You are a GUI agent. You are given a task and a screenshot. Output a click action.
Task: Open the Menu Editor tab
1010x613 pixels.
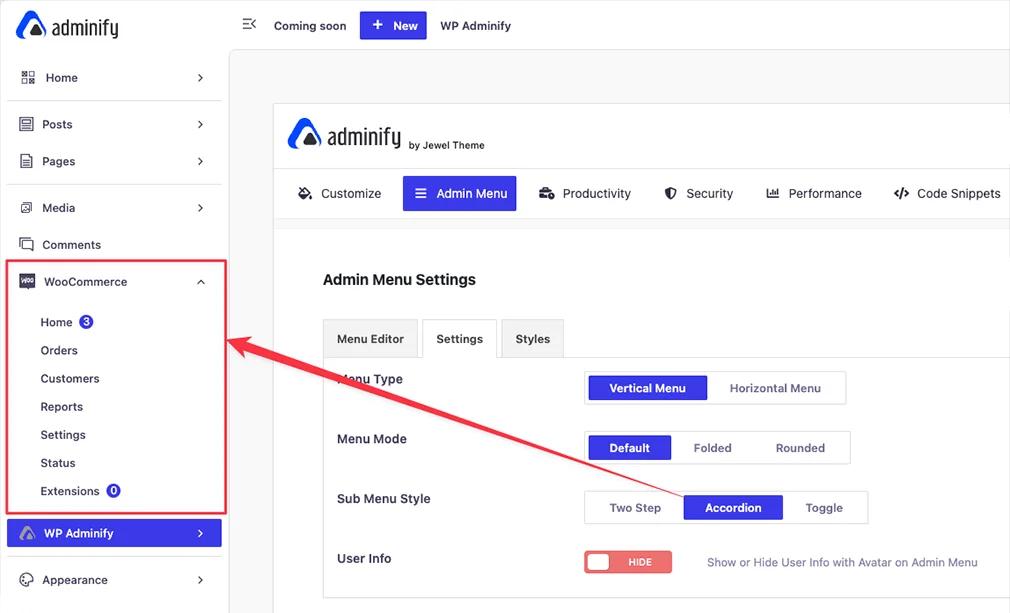click(370, 339)
